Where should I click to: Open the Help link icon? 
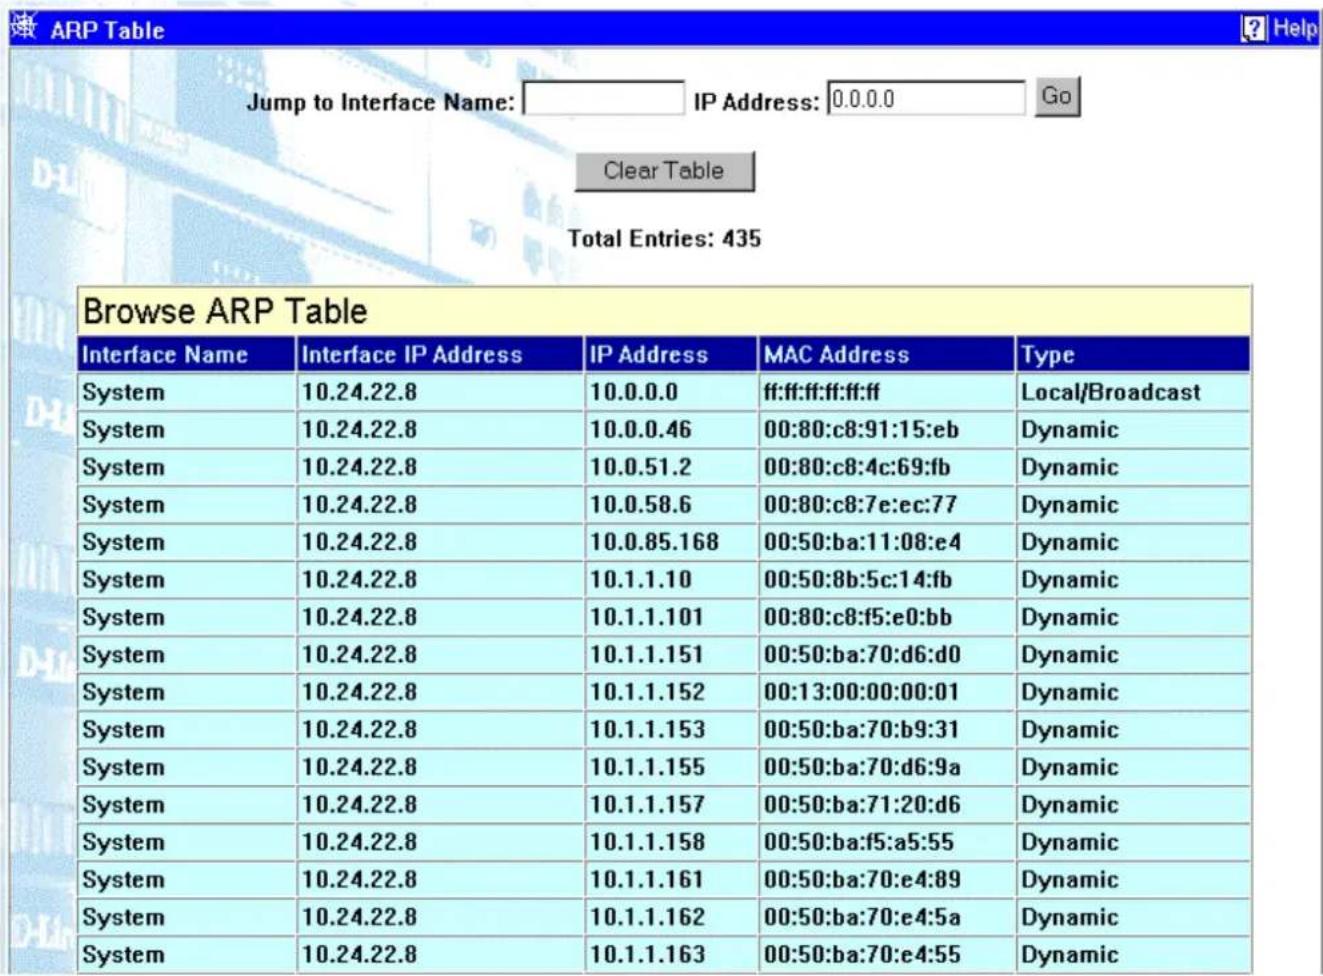1253,29
